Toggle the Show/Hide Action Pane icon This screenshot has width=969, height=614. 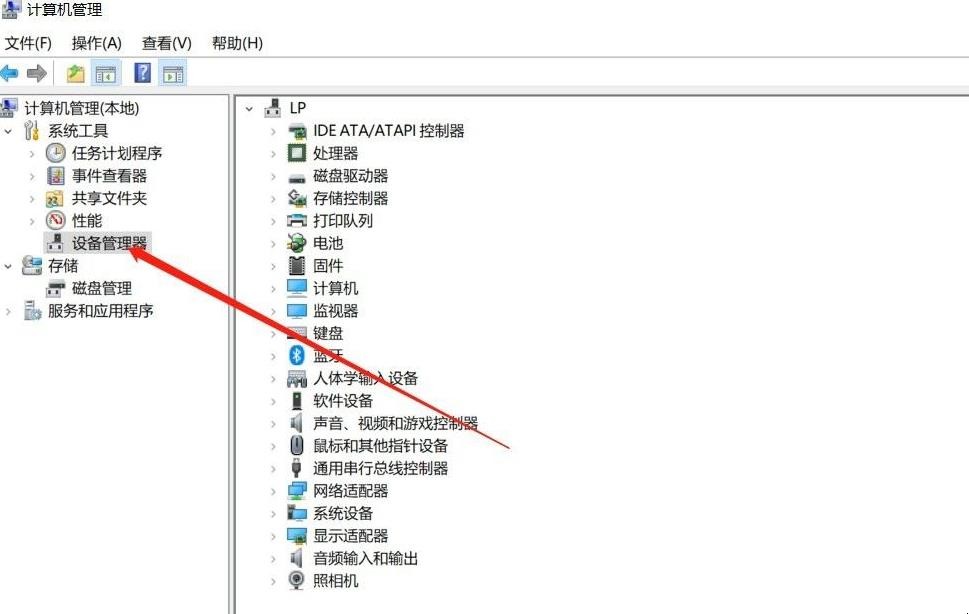pyautogui.click(x=173, y=74)
